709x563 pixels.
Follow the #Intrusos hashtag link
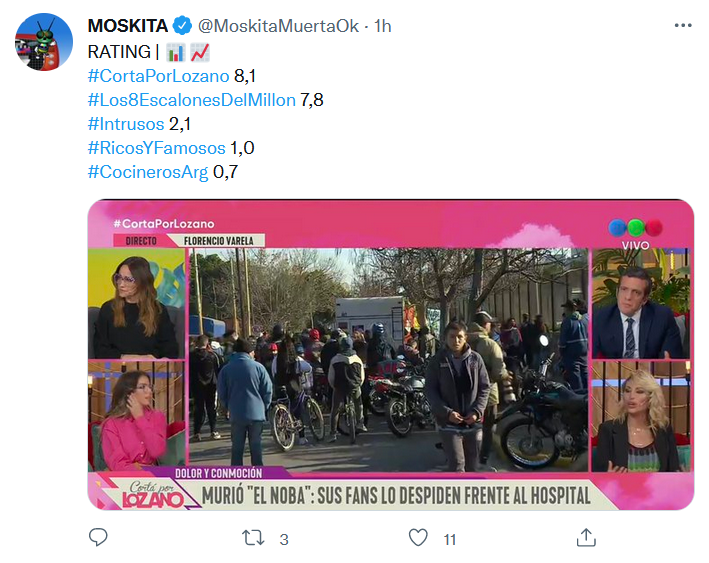click(x=126, y=124)
